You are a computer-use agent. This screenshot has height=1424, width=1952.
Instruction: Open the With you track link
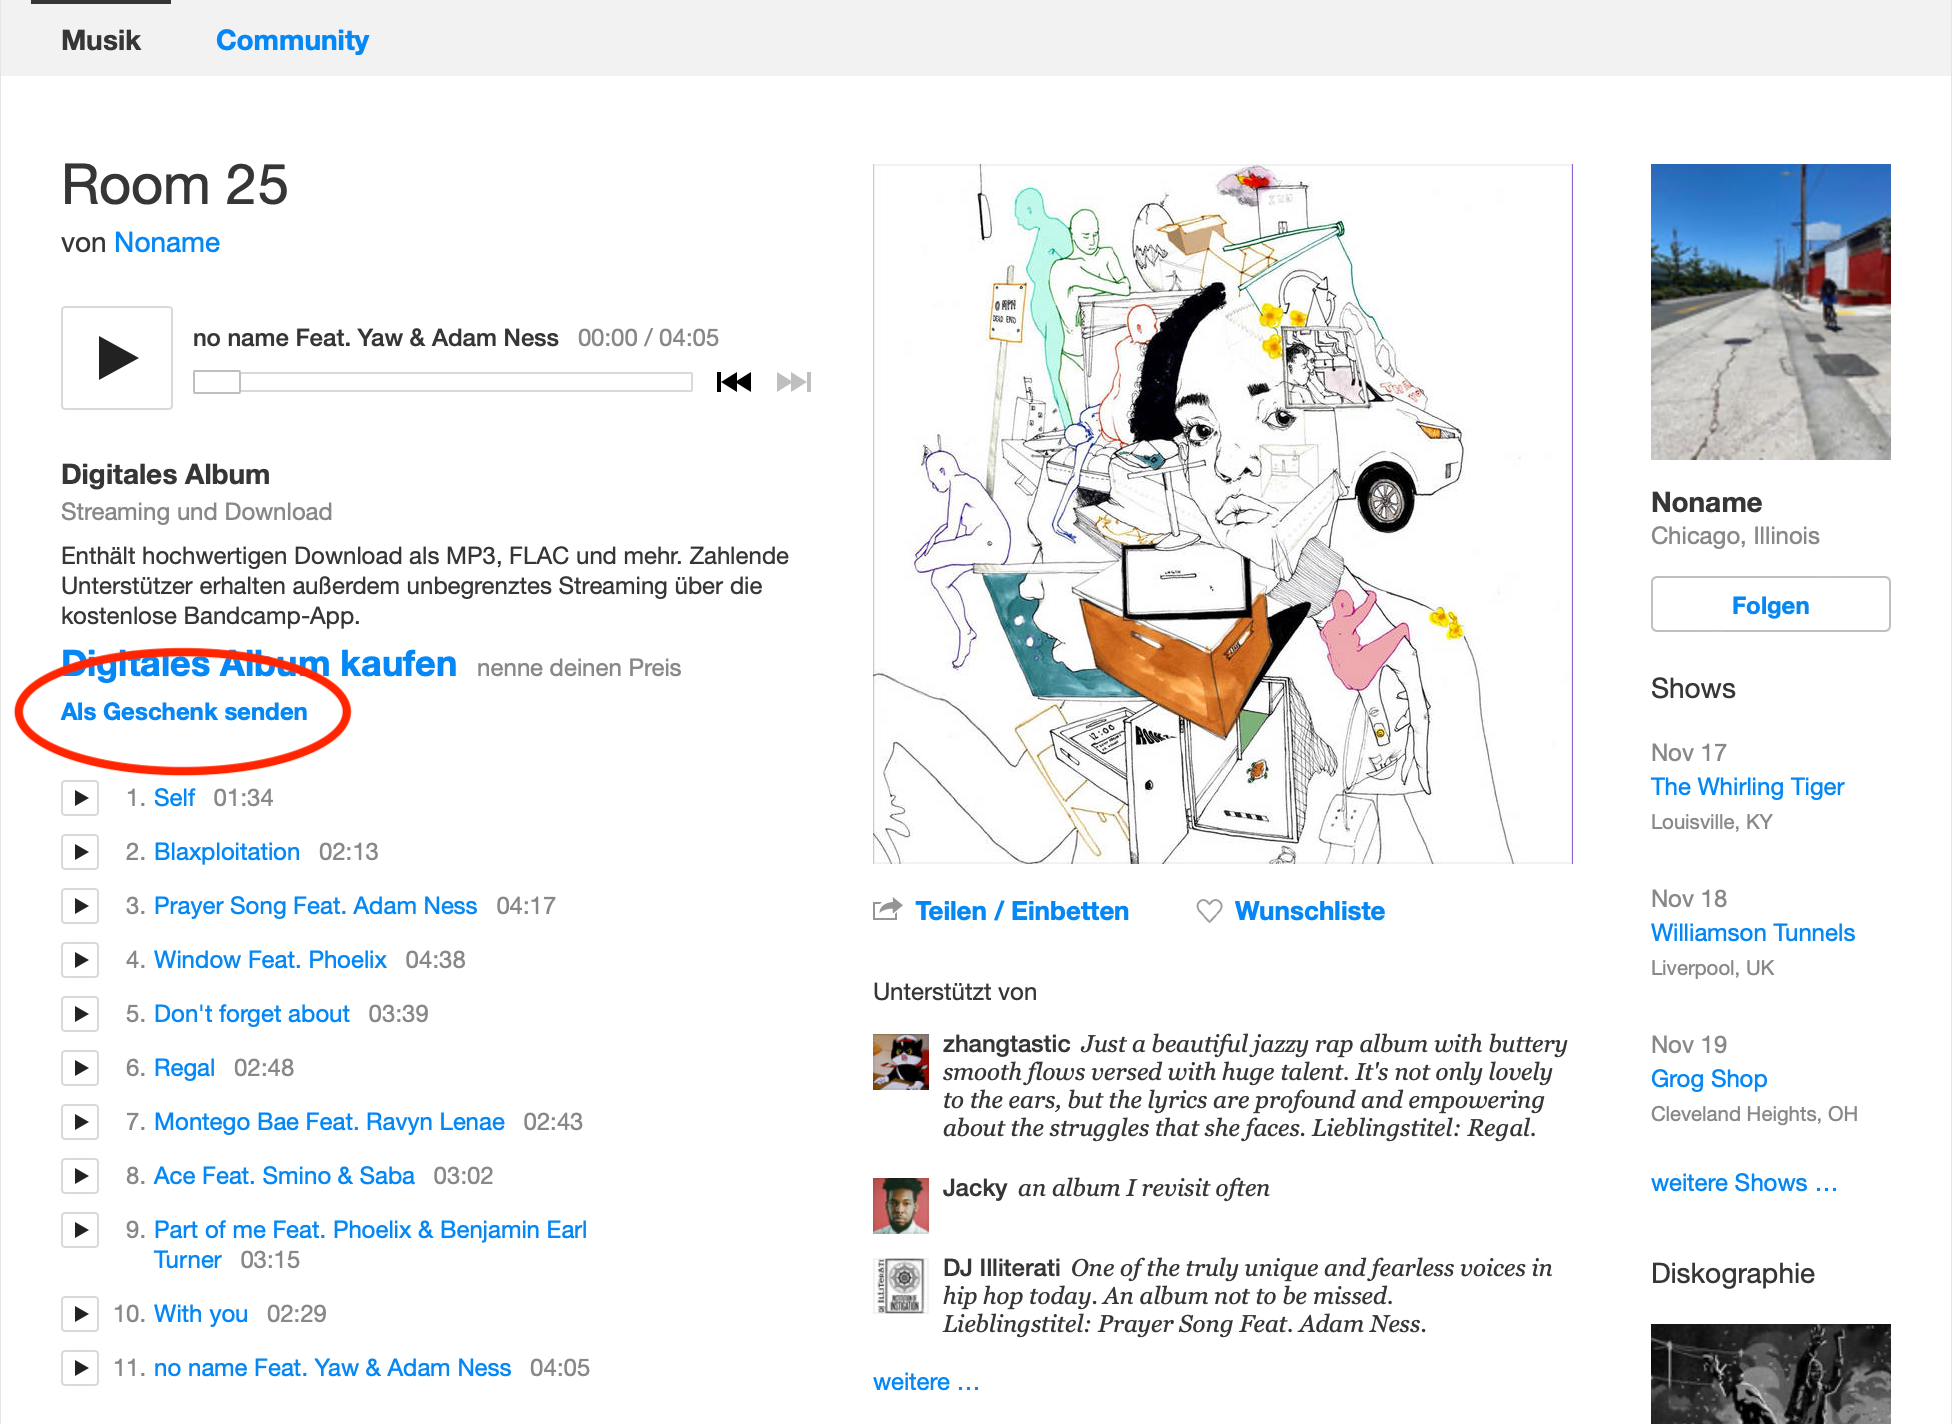coord(201,1314)
